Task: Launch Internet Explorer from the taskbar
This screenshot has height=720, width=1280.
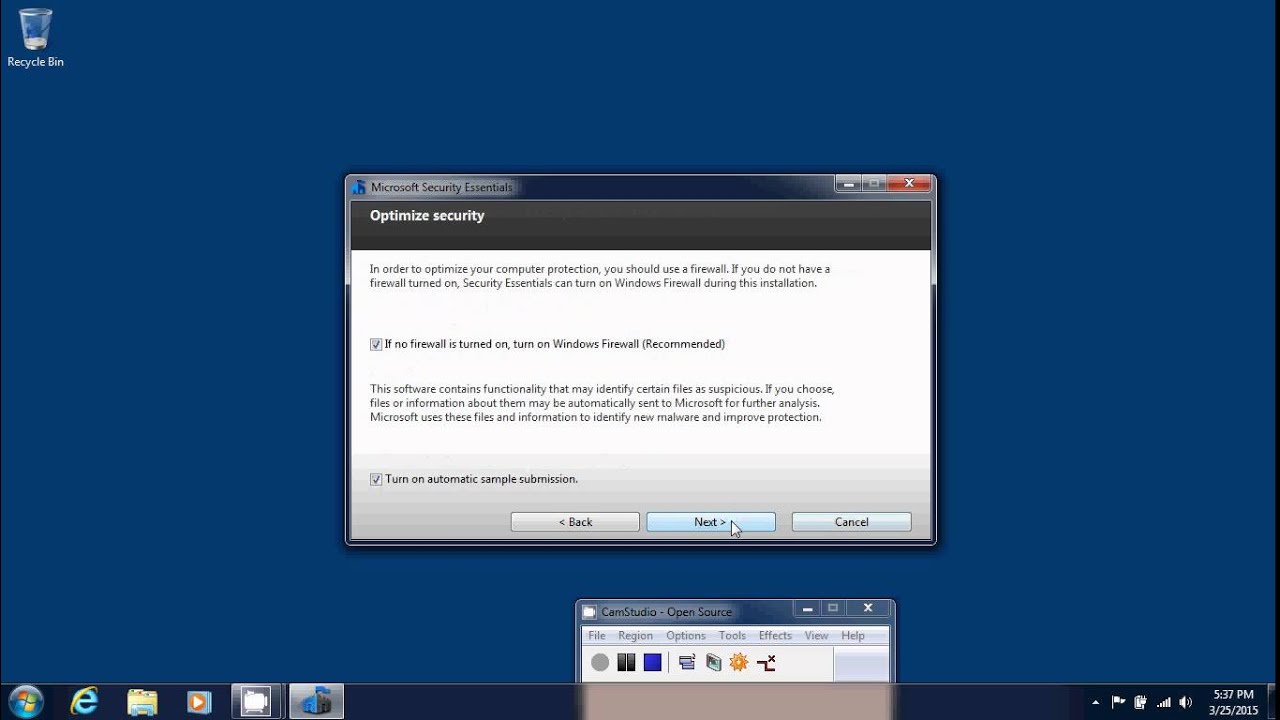Action: click(x=85, y=702)
